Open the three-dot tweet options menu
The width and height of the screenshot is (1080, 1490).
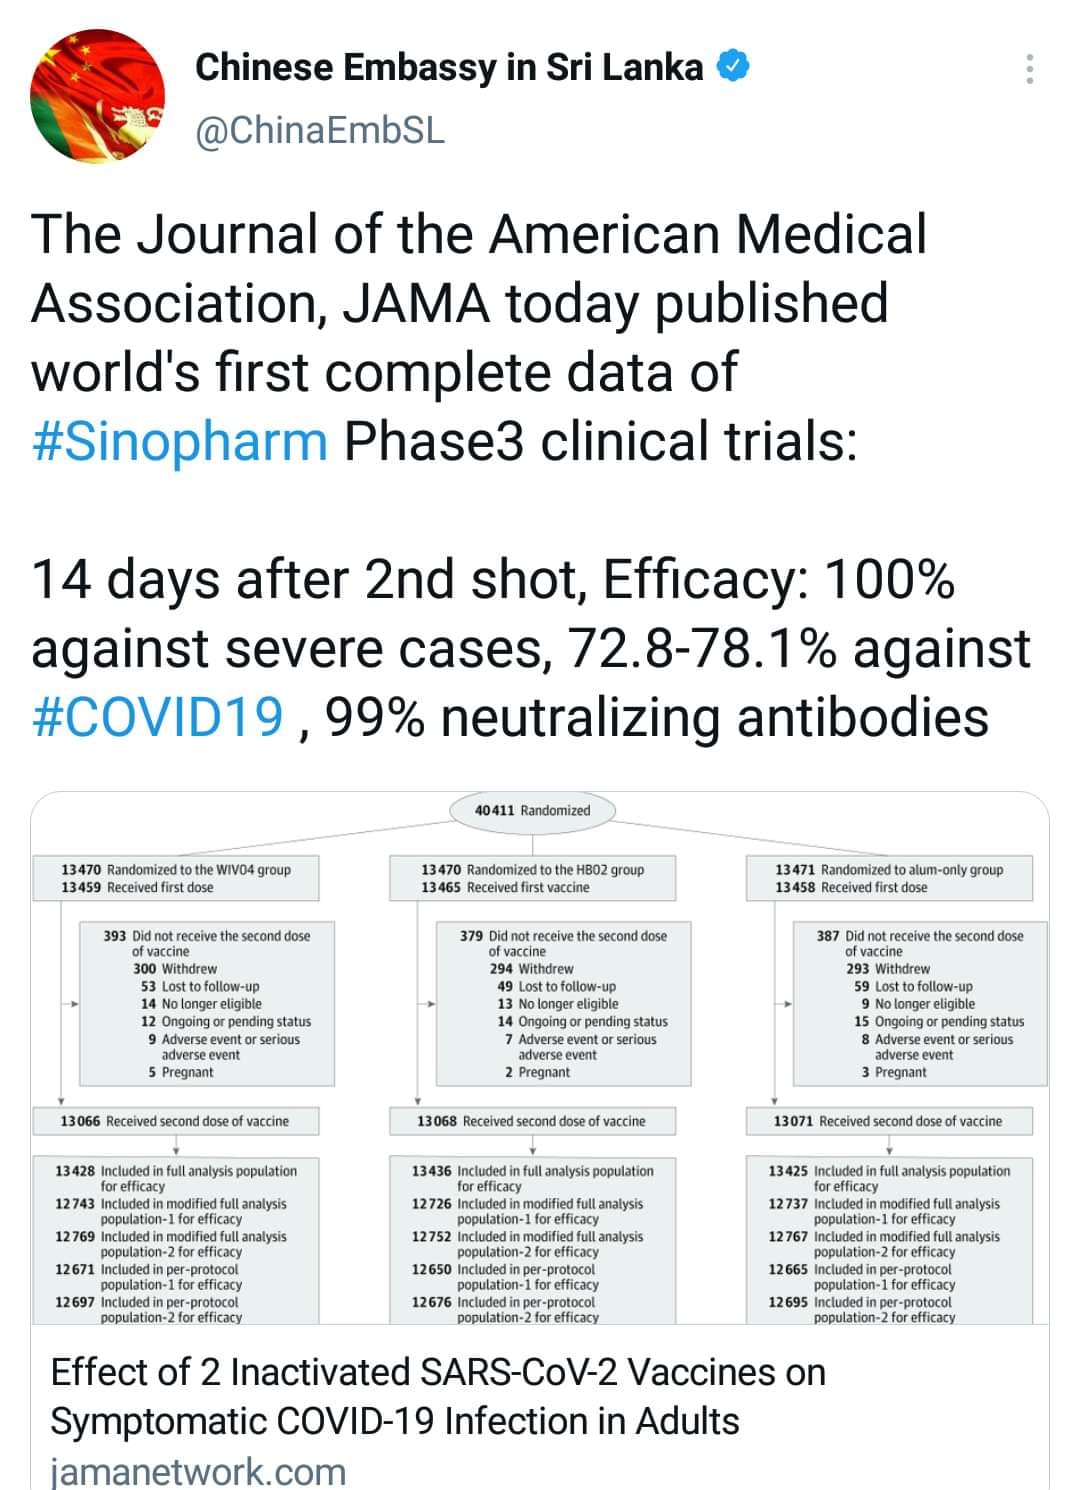coord(1029,69)
